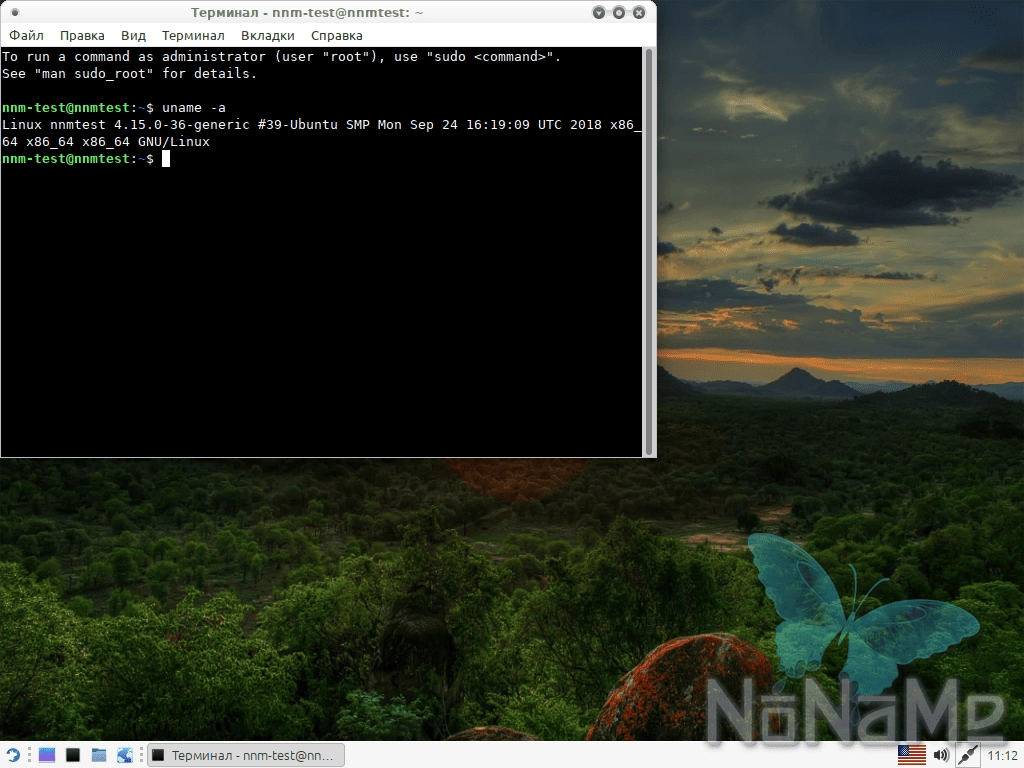Click the terminal window title bar text
Image resolution: width=1024 pixels, height=768 pixels.
click(307, 12)
